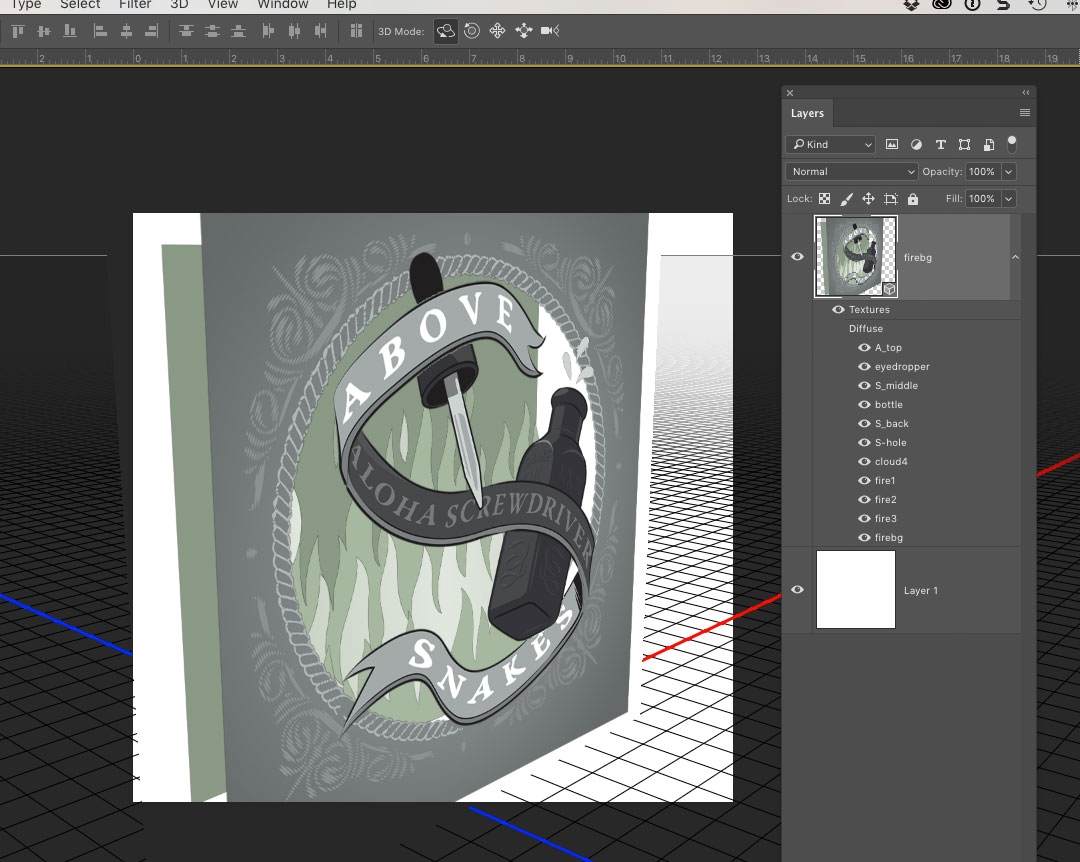Select the fire1 texture row

[x=917, y=481]
